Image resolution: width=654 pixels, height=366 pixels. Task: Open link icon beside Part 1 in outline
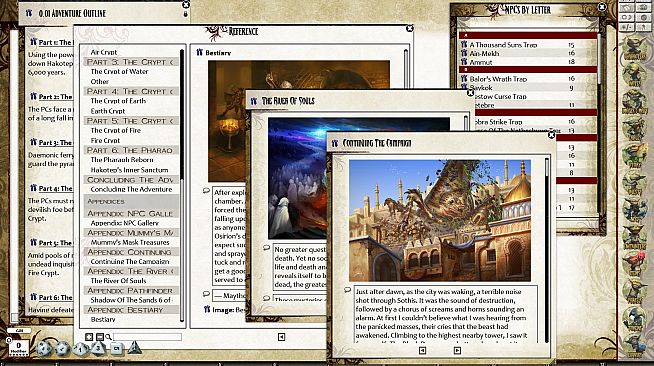click(33, 42)
